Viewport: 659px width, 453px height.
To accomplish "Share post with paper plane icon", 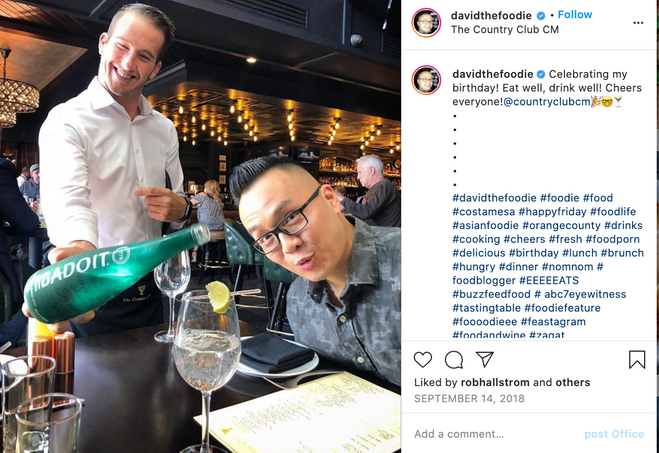I will (485, 359).
